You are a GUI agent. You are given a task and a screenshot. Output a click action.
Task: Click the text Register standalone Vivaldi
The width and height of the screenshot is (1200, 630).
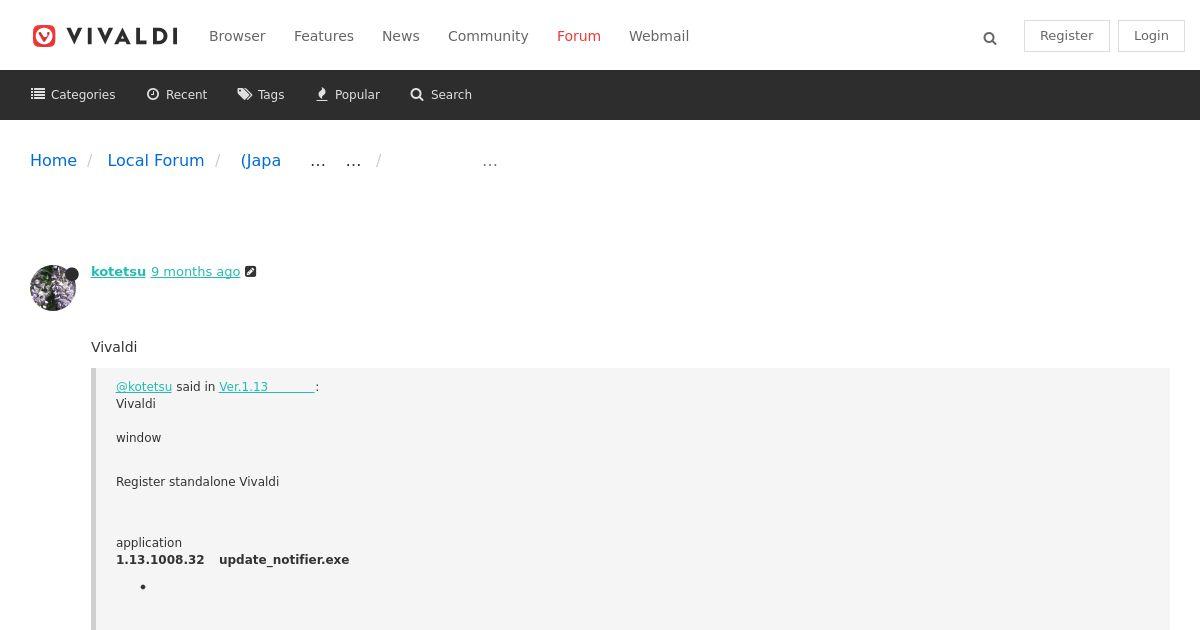[x=197, y=482]
